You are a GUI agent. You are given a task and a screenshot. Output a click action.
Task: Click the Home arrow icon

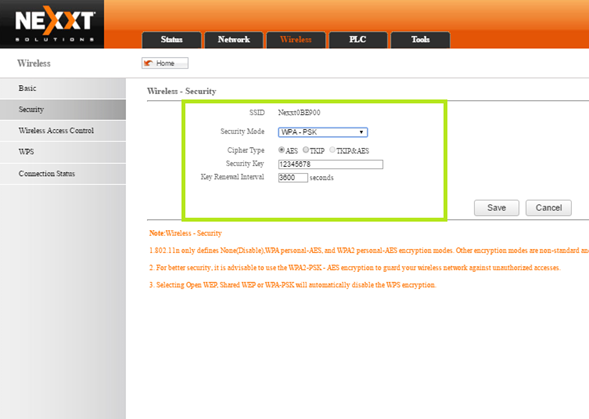pos(148,63)
